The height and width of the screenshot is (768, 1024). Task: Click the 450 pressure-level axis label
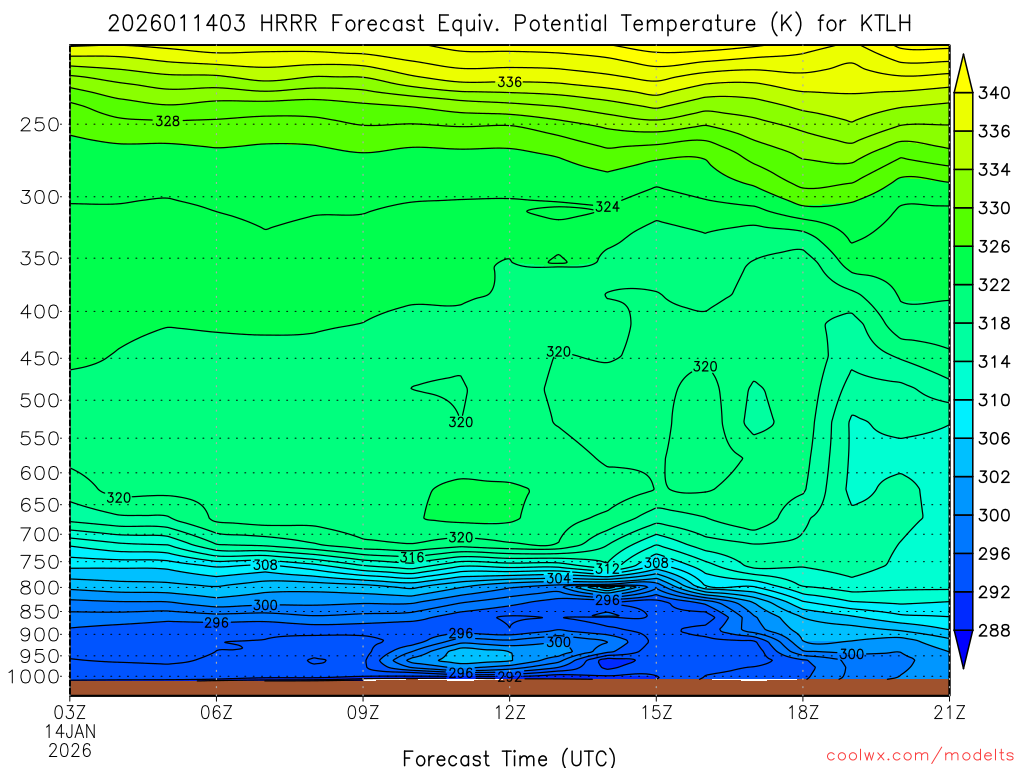click(39, 359)
